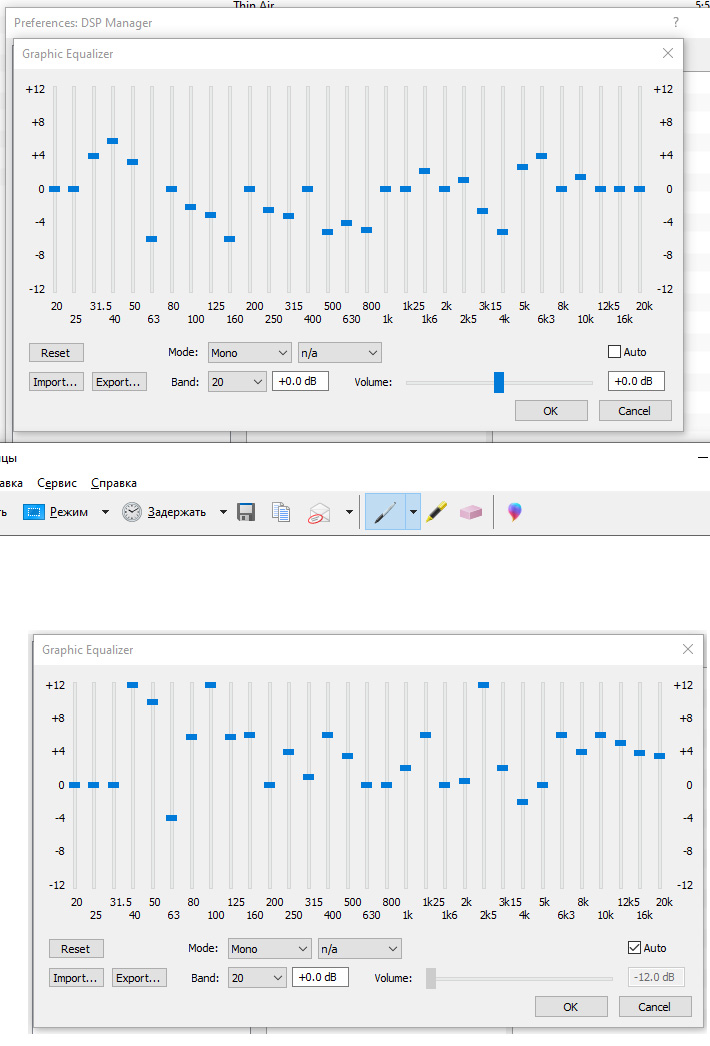The image size is (710, 1046).
Task: Click the 4k band slider handle, Auto-unchecked equalizer
Action: (x=502, y=232)
